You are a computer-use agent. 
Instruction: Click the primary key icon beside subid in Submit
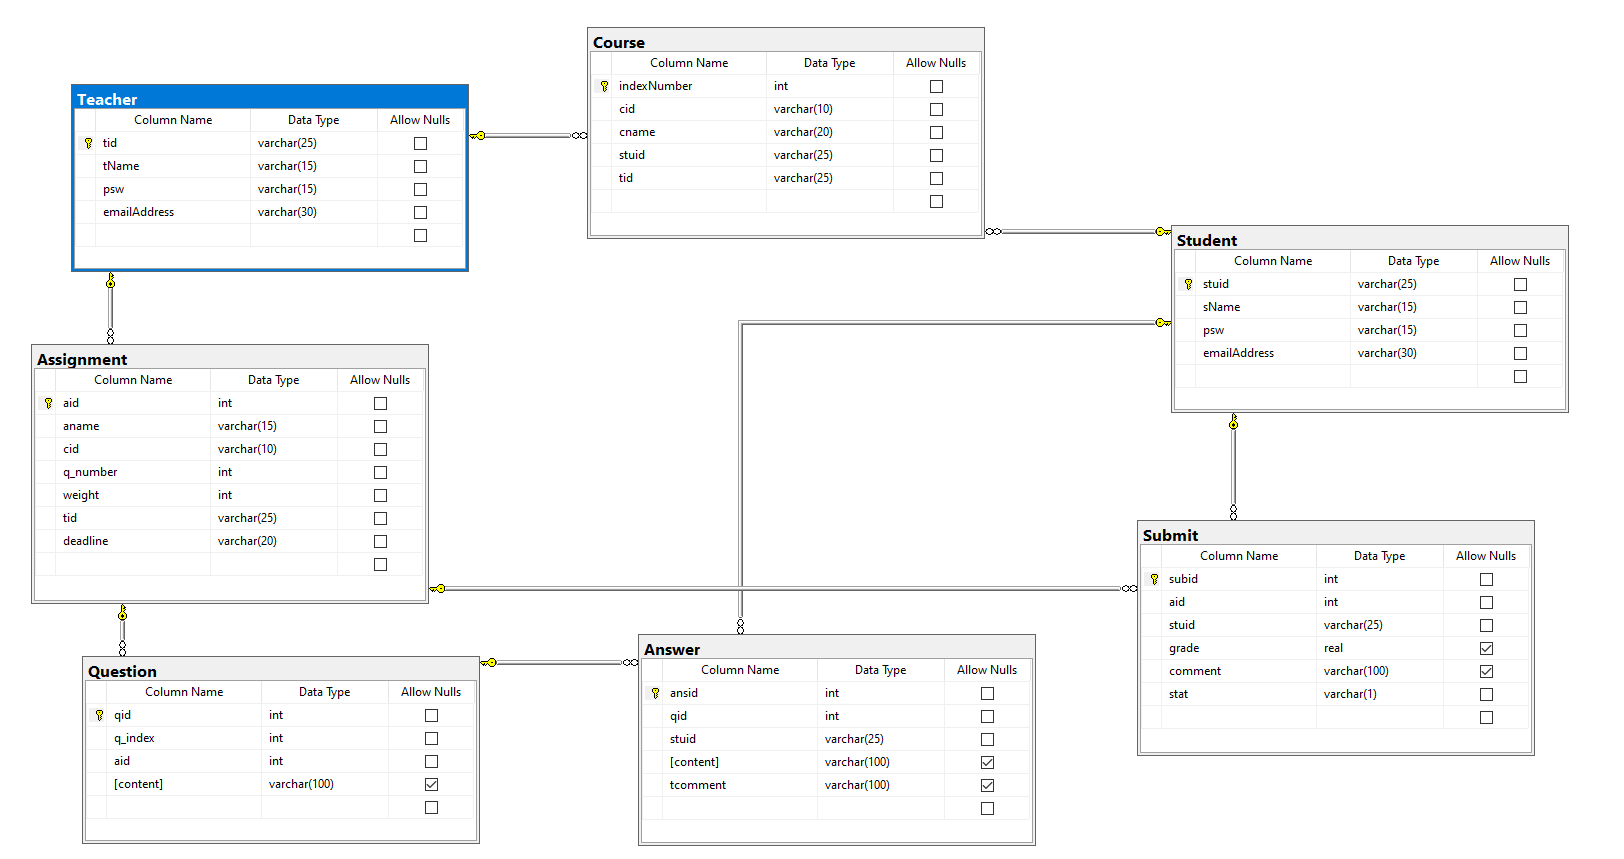point(1154,579)
